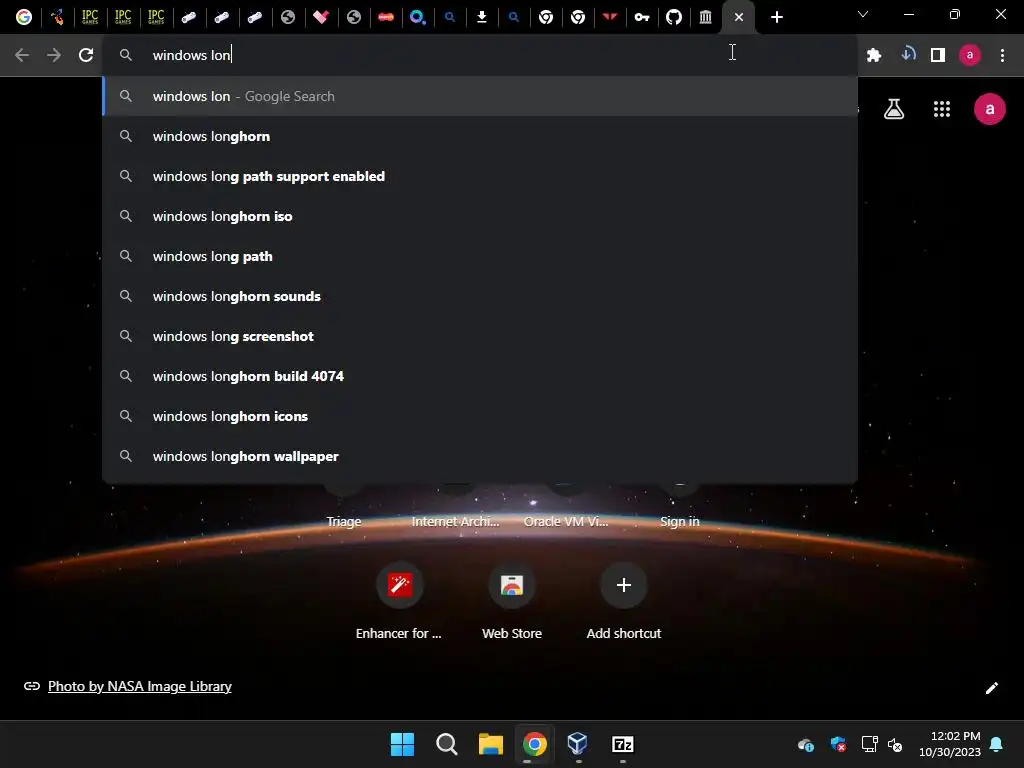1024x768 pixels.
Task: Select 'windows lon - Google Search' suggestion
Action: (480, 96)
